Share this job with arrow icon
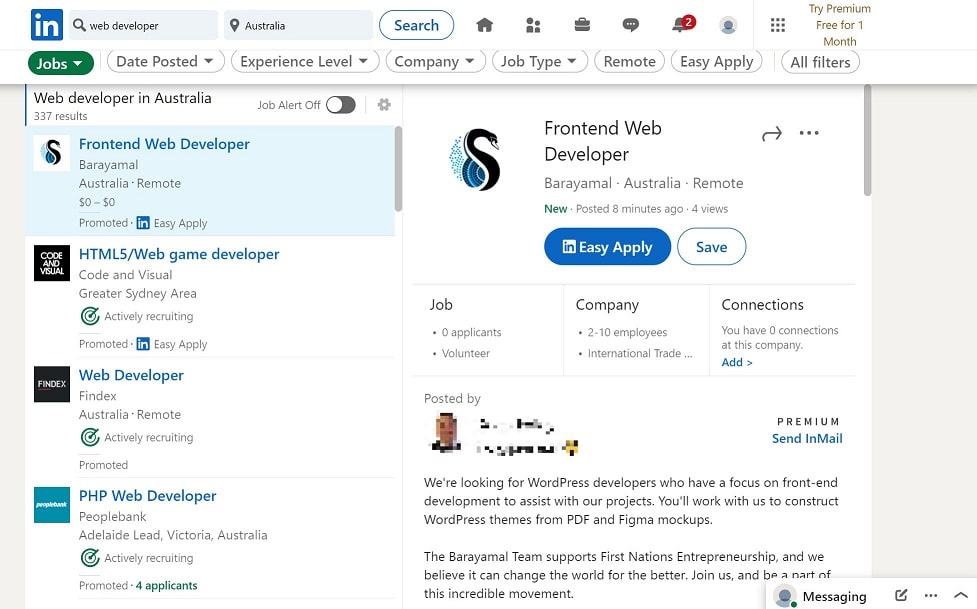Image resolution: width=977 pixels, height=609 pixels. (x=771, y=134)
